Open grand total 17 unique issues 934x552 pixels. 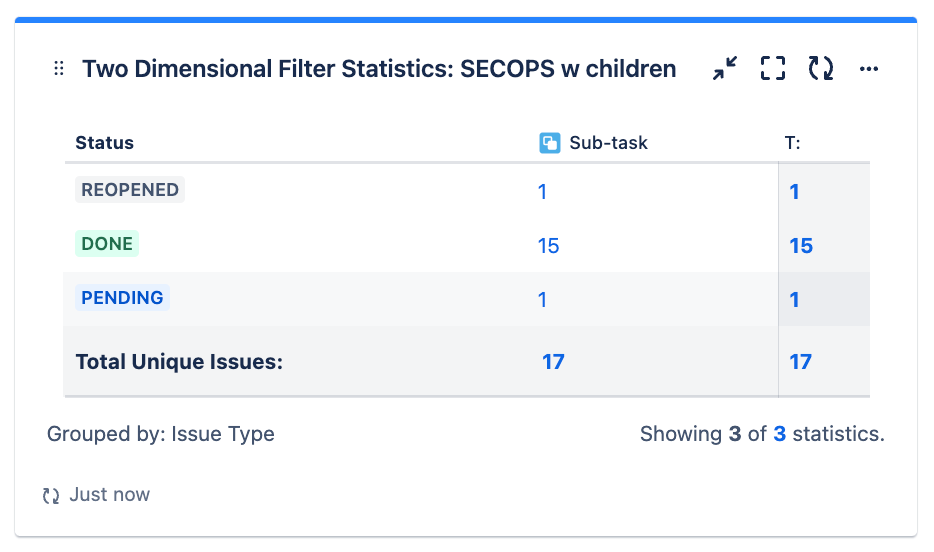[801, 362]
